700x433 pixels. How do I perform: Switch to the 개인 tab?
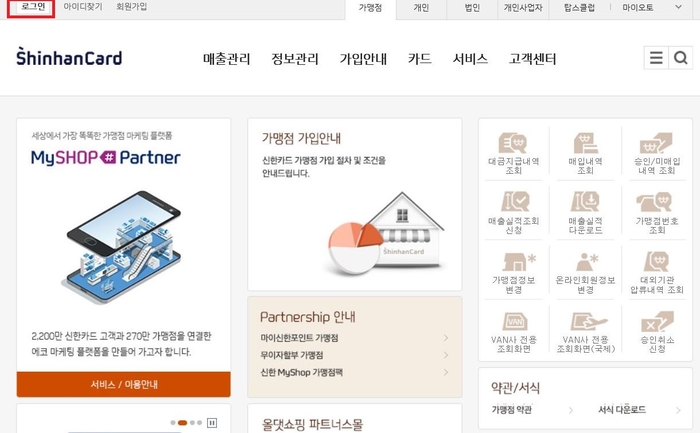(421, 8)
